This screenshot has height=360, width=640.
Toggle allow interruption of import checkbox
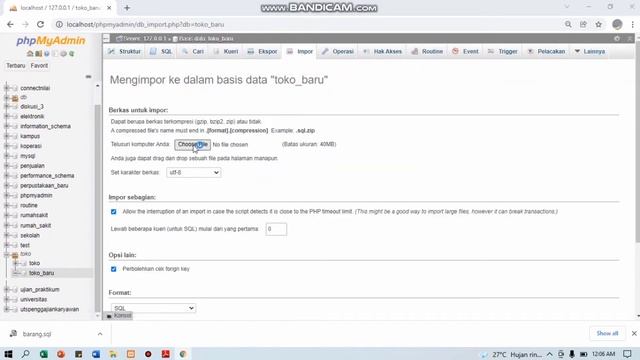pyautogui.click(x=113, y=212)
